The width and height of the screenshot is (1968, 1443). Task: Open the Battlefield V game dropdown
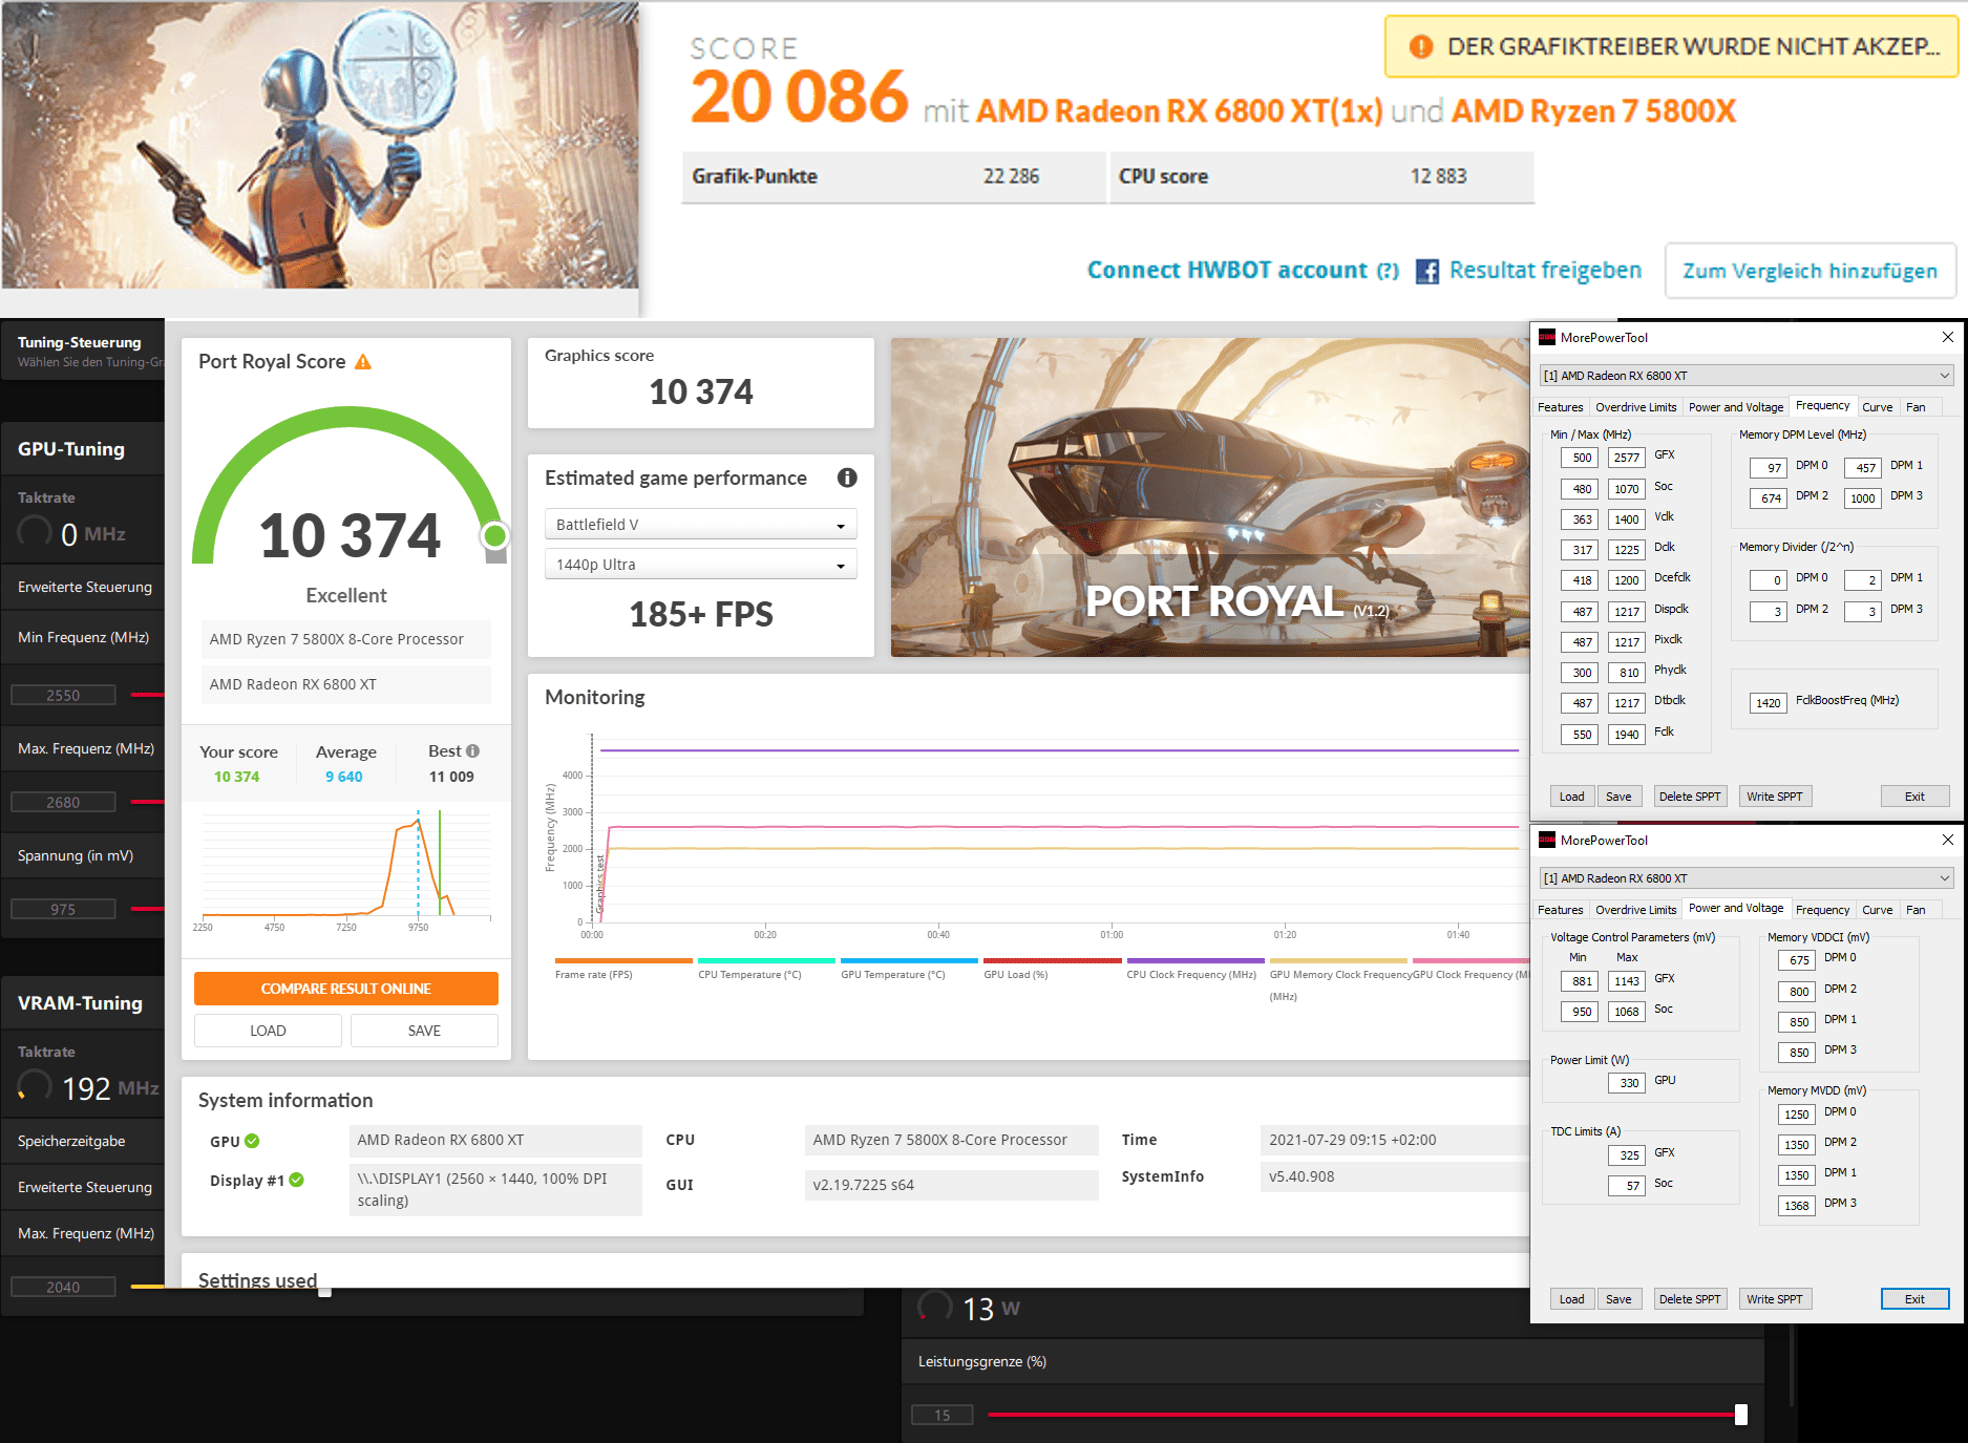pos(700,524)
